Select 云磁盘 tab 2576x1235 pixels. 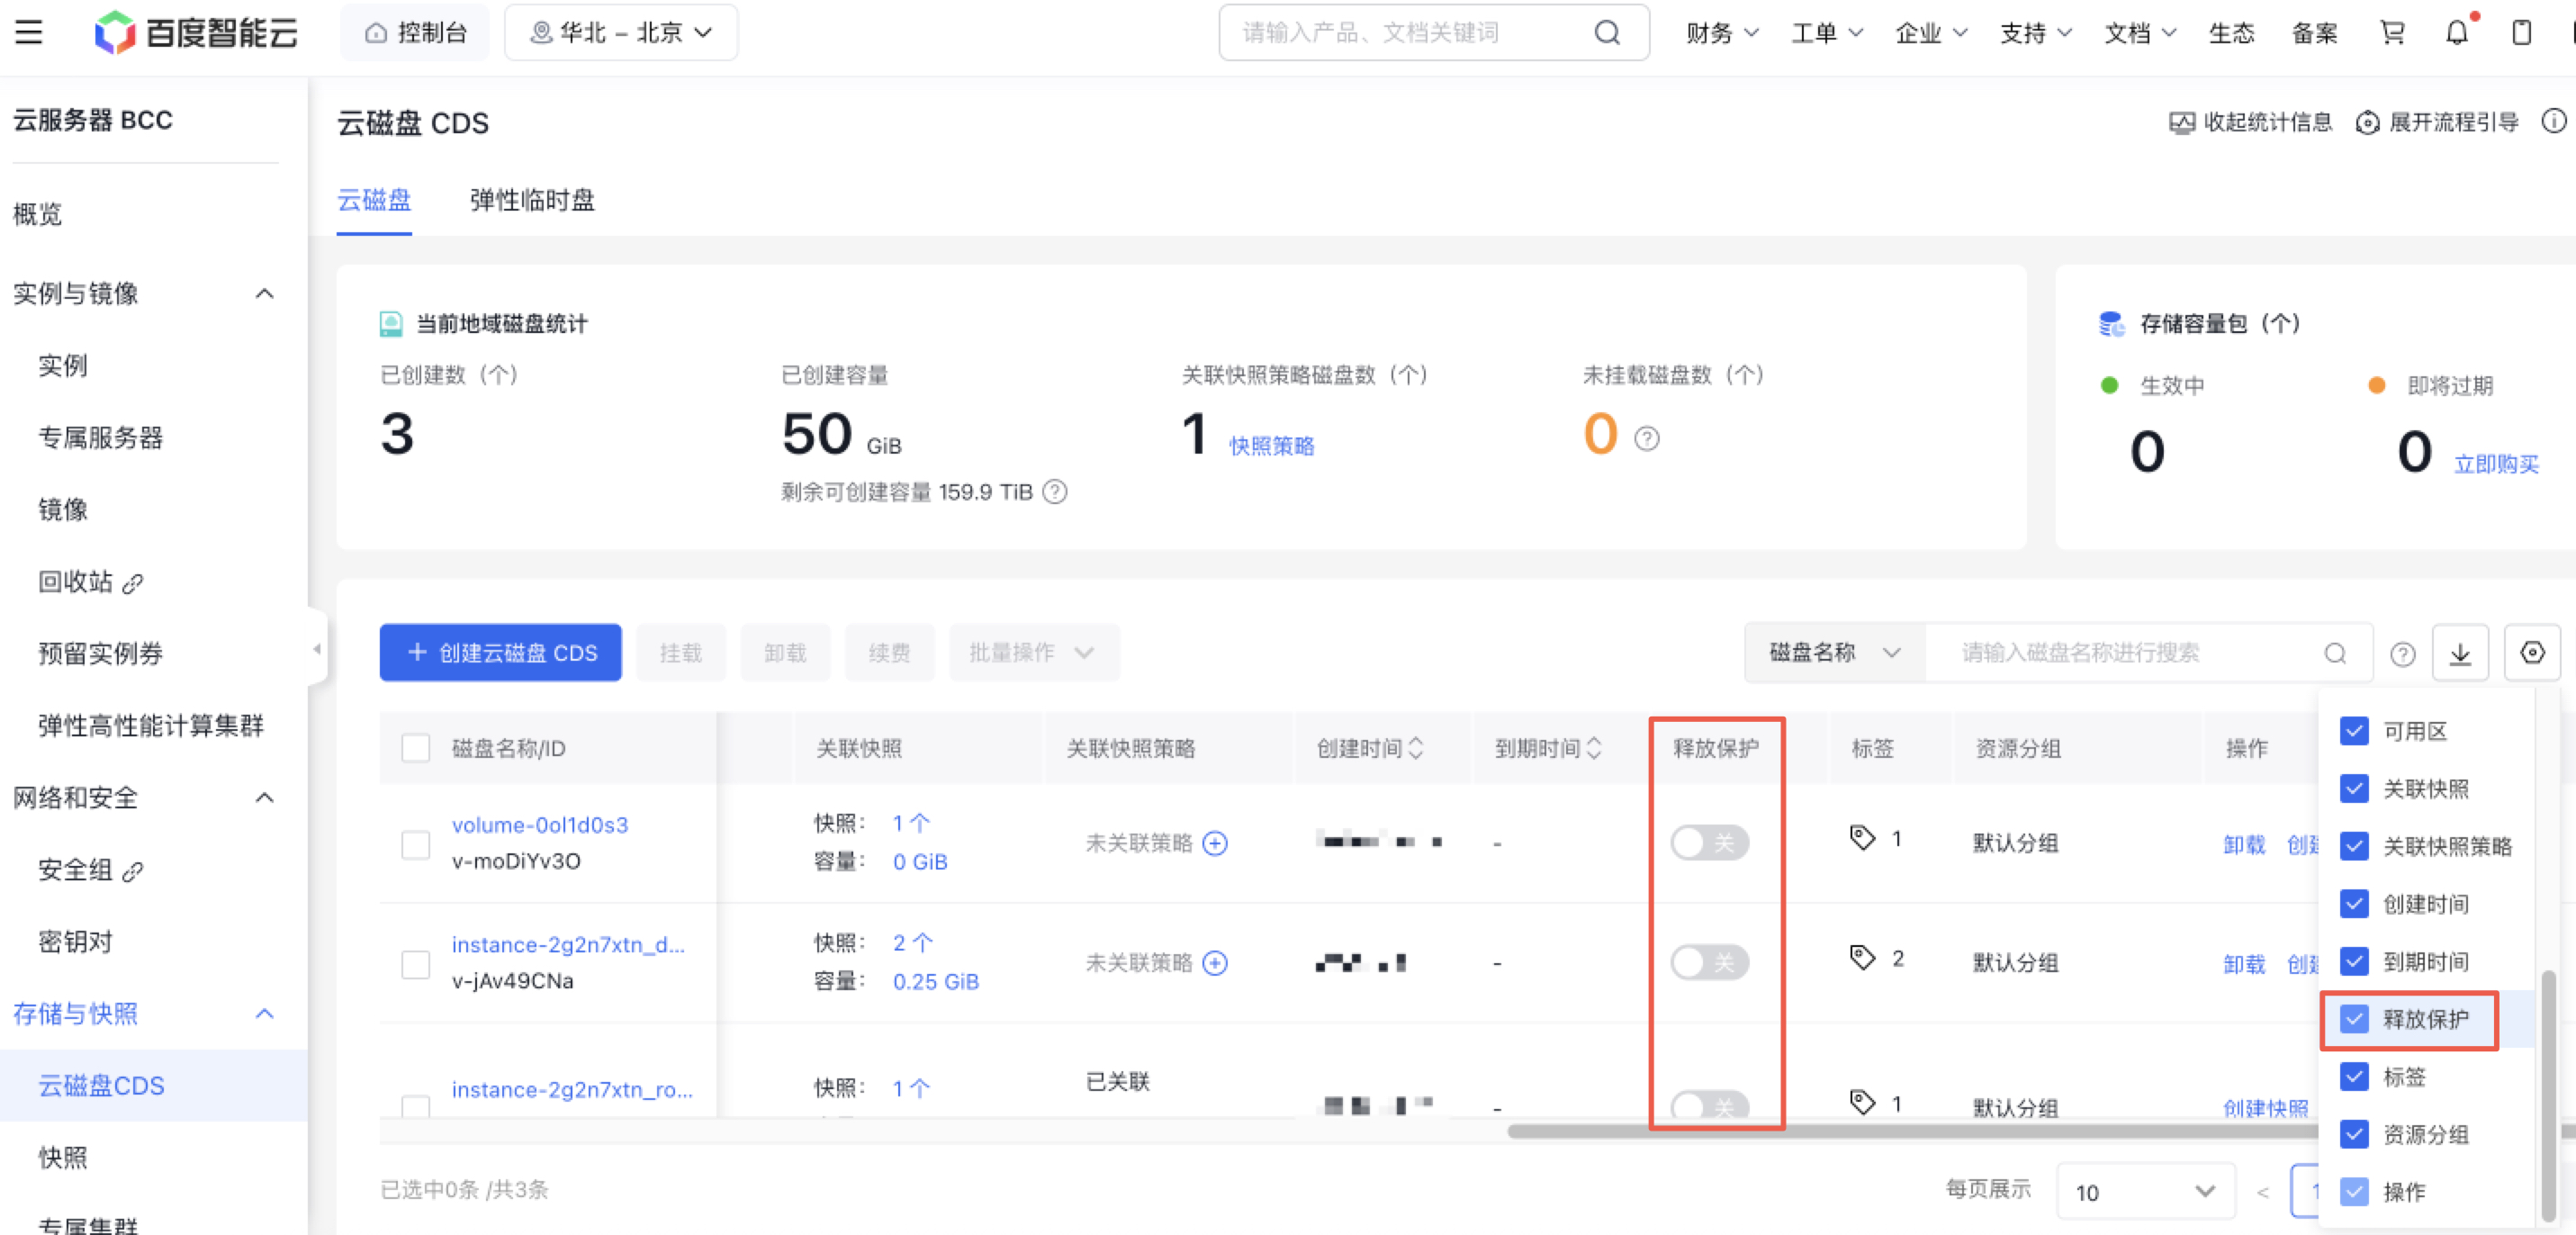click(x=374, y=200)
